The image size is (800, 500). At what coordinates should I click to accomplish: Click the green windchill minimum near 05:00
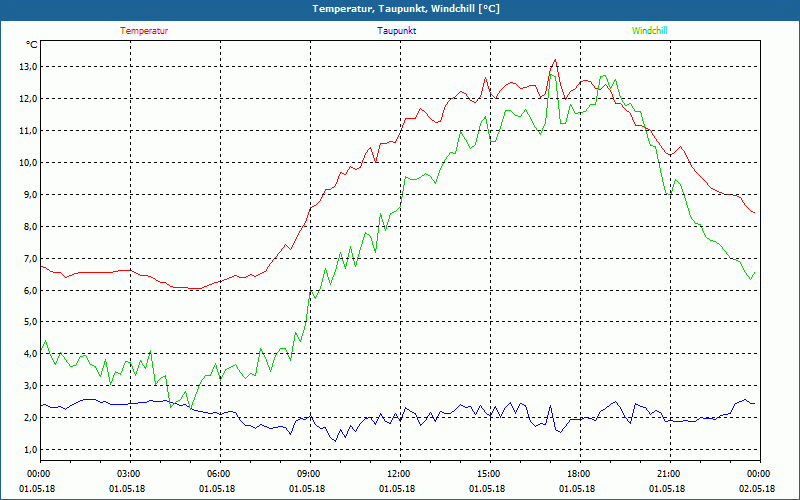[190, 409]
